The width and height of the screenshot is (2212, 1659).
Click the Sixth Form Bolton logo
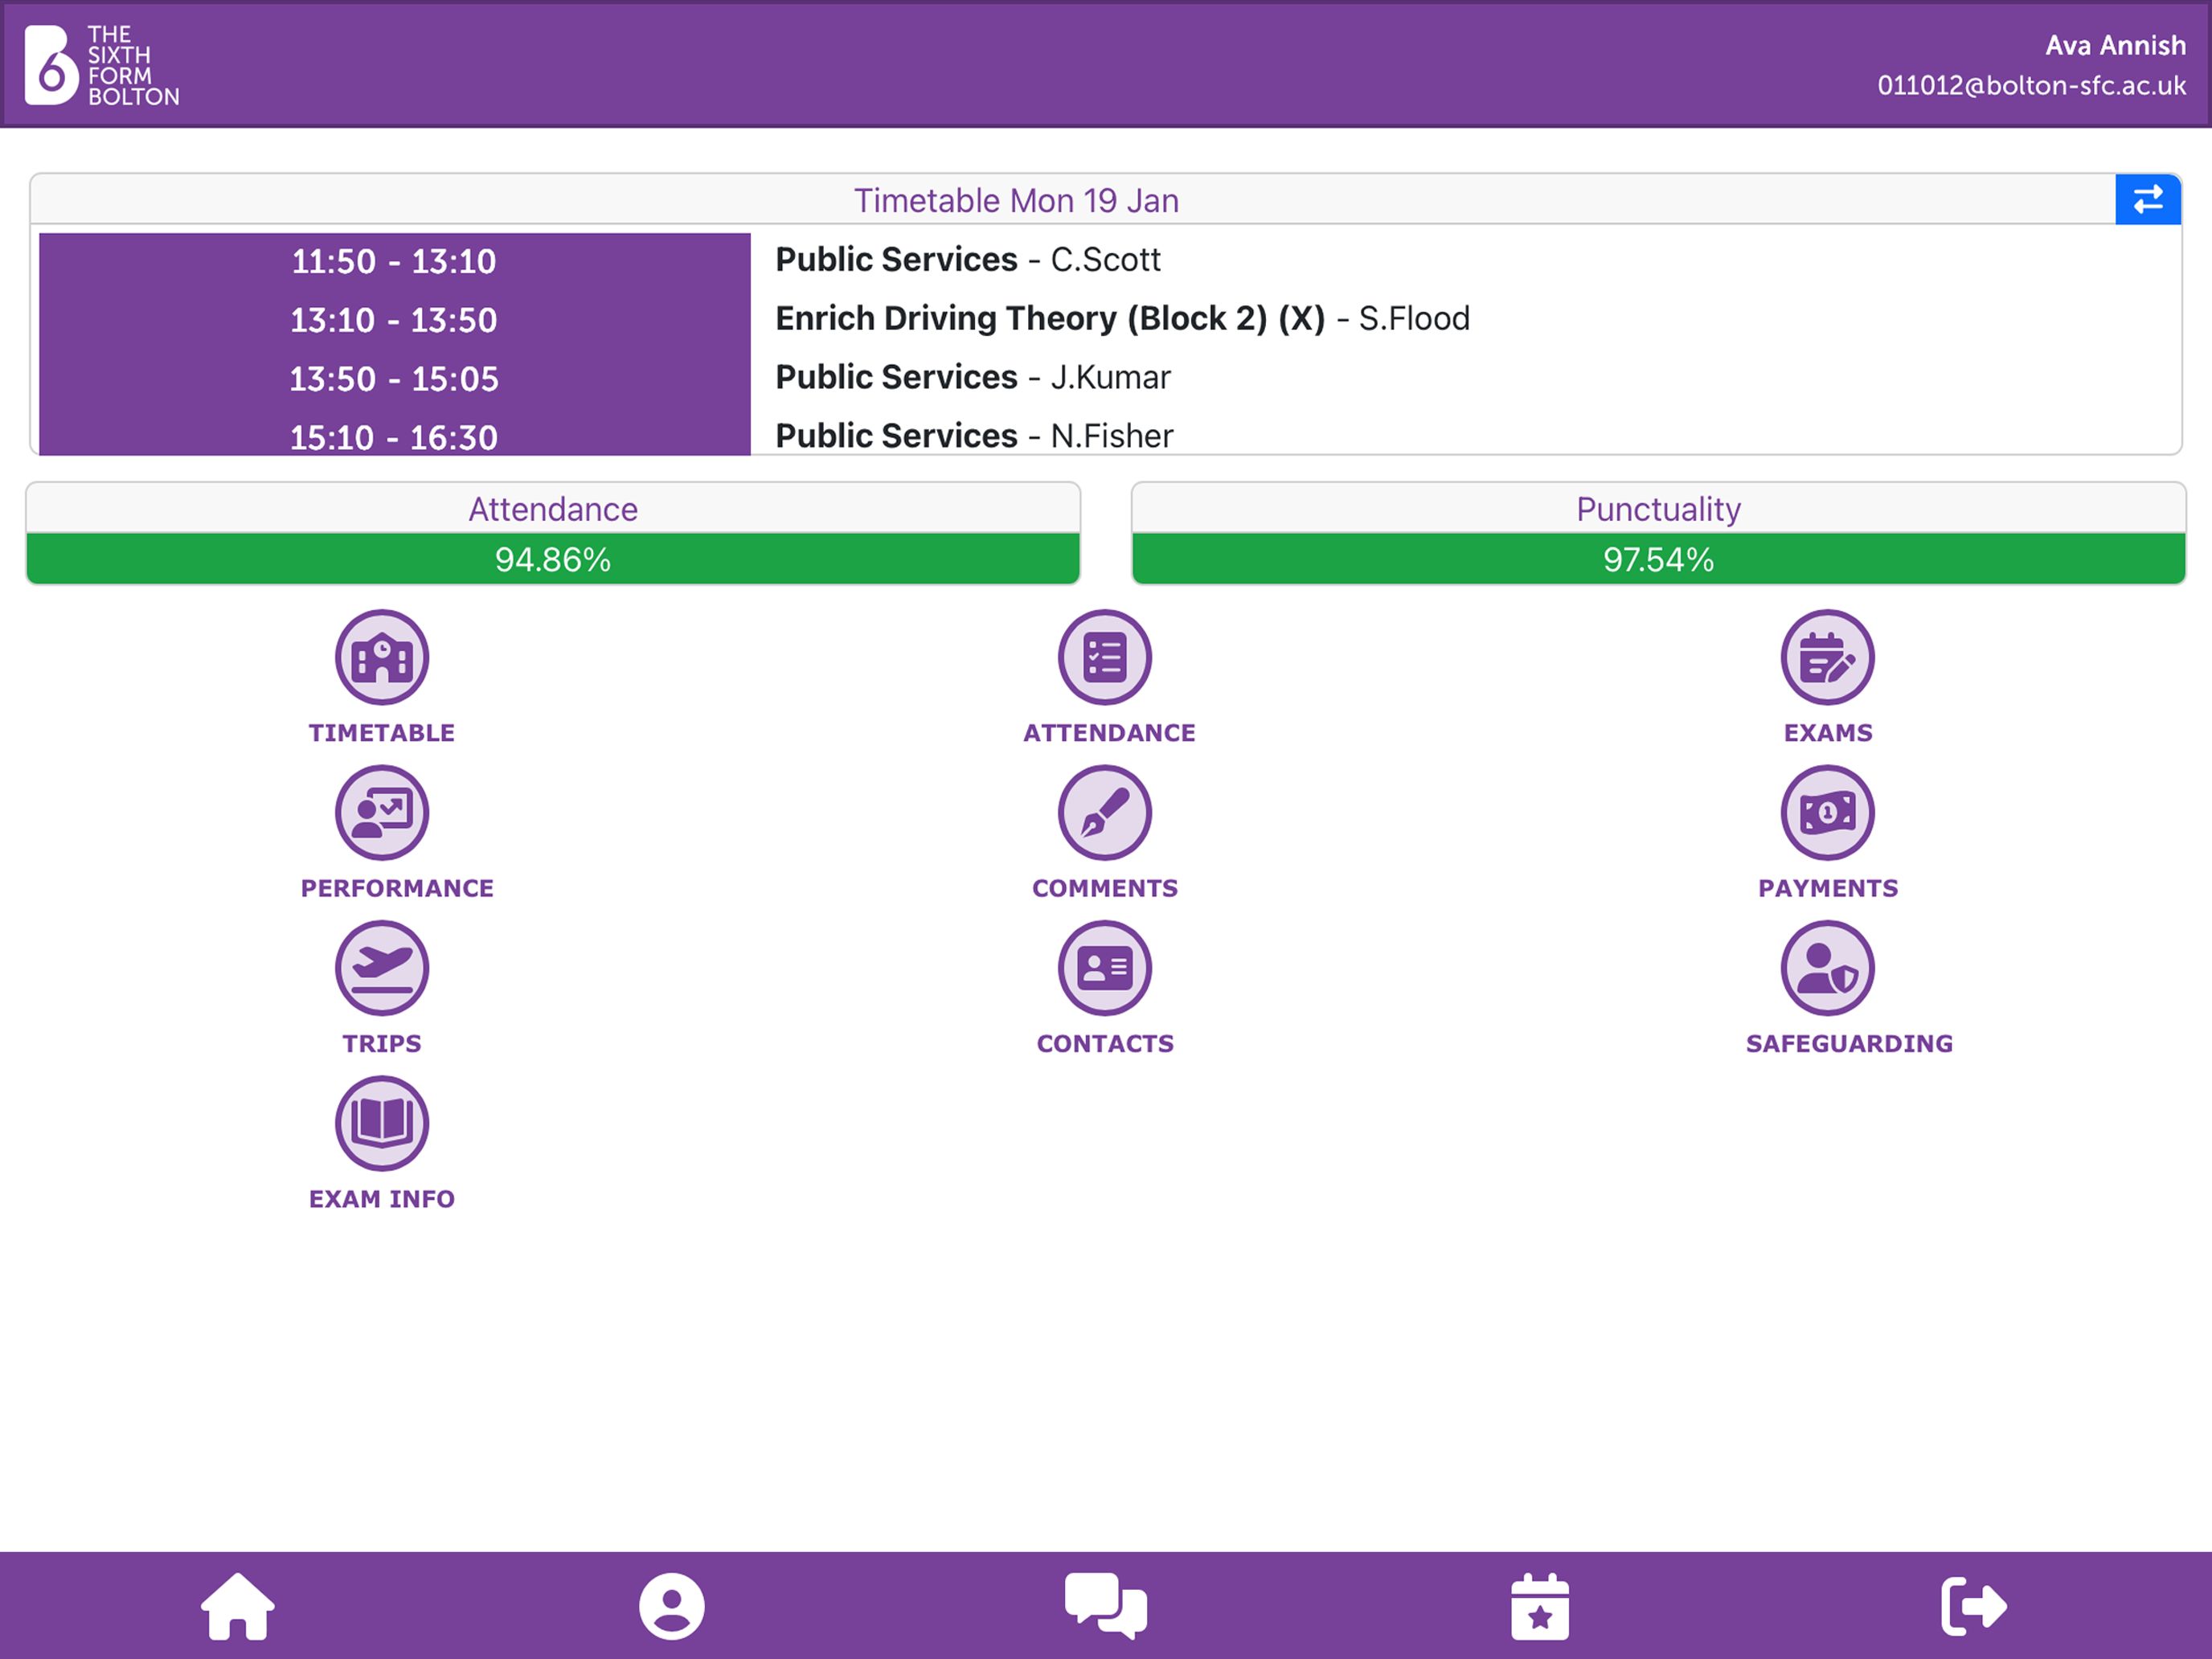[x=102, y=65]
